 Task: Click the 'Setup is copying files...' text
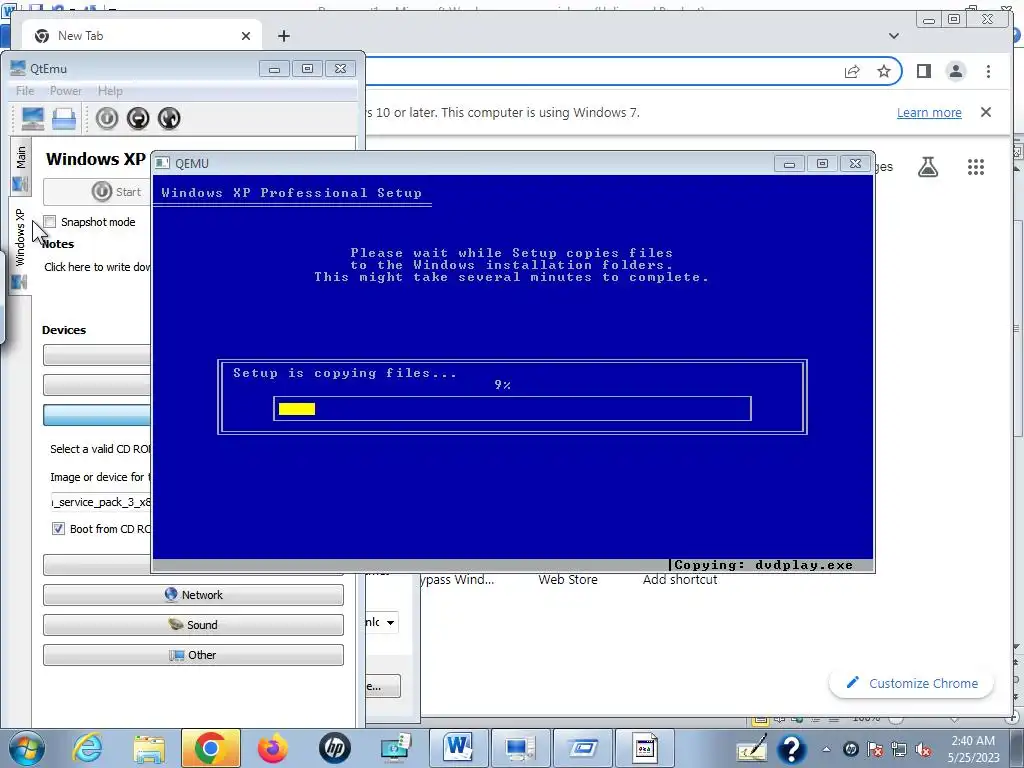[x=345, y=373]
